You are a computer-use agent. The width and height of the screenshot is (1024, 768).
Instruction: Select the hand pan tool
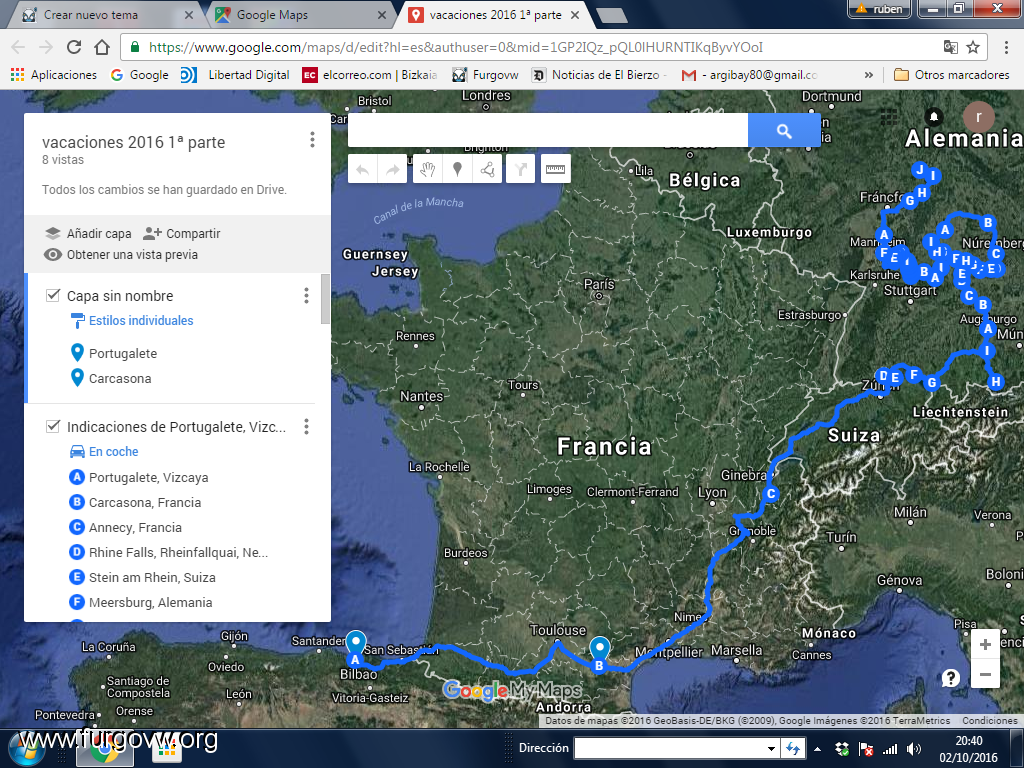(428, 170)
